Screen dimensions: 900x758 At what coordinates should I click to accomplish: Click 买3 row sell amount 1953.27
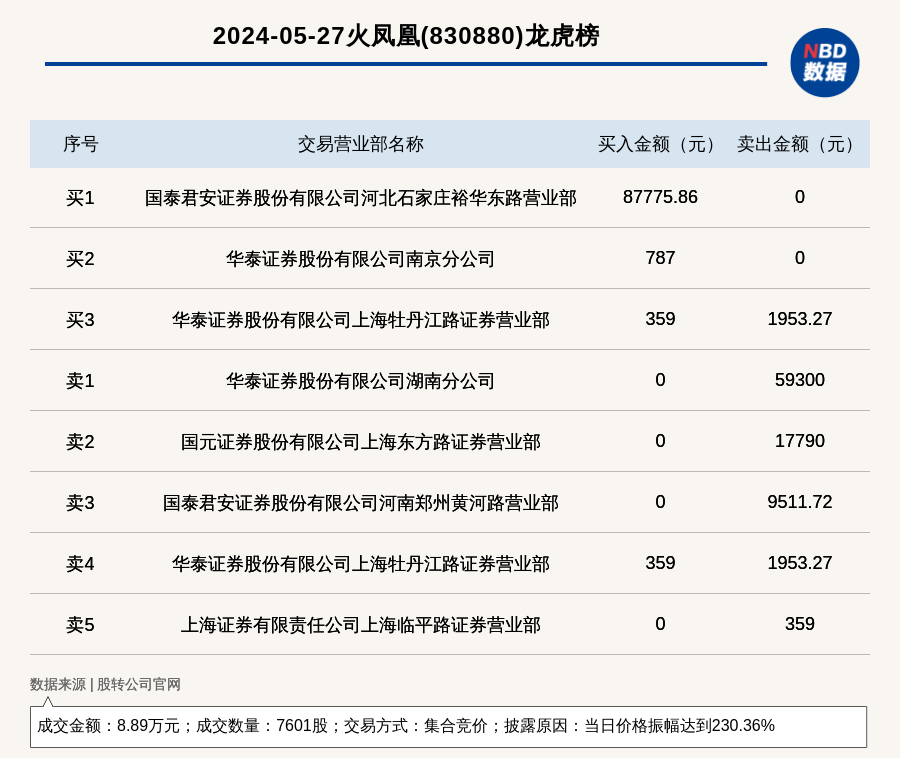click(800, 319)
